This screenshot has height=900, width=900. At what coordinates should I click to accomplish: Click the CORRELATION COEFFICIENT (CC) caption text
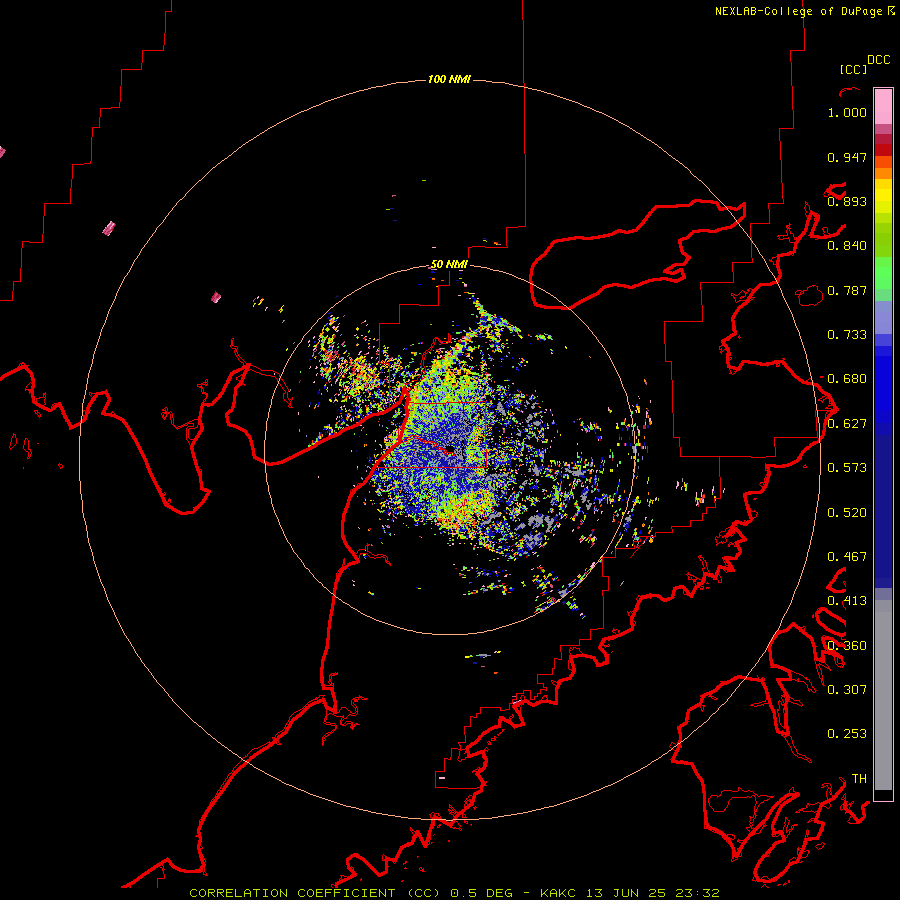point(315,893)
